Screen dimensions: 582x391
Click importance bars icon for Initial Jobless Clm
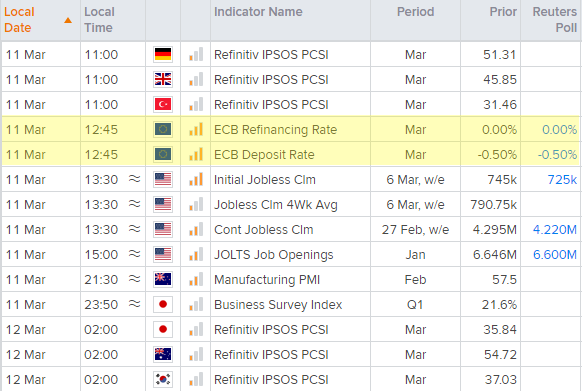[x=196, y=179]
